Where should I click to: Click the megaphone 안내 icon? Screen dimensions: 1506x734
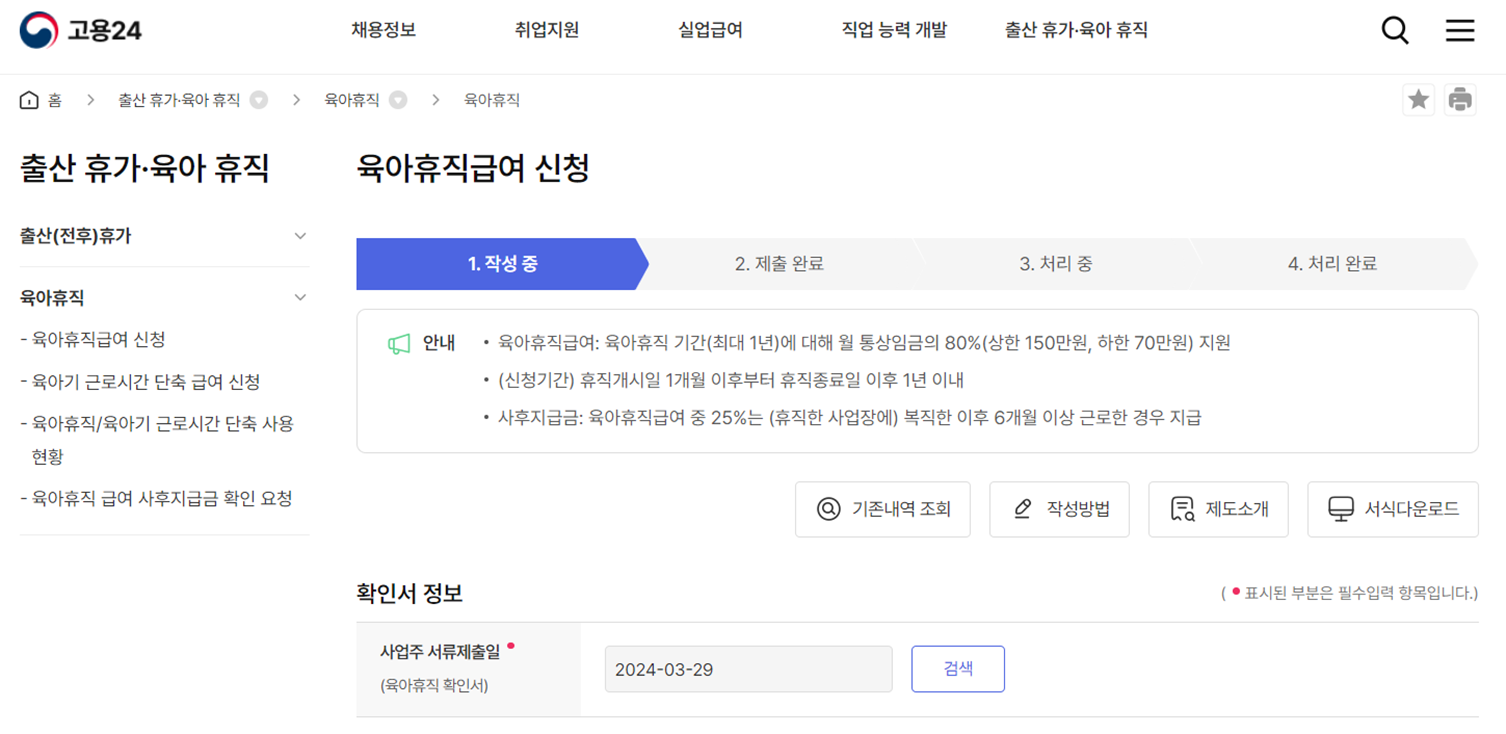(399, 344)
